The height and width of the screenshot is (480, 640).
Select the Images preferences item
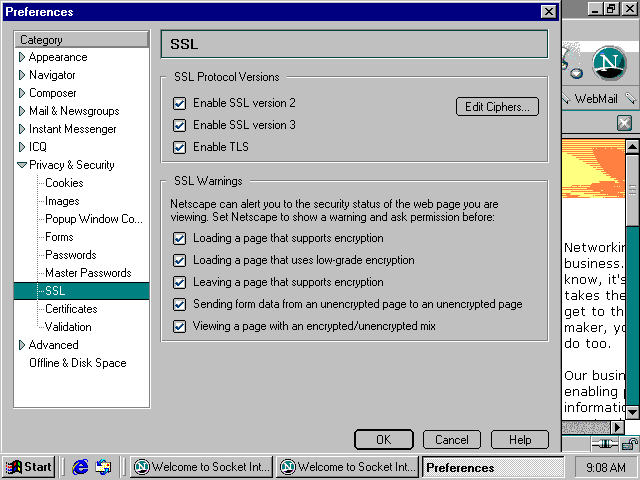[62, 201]
